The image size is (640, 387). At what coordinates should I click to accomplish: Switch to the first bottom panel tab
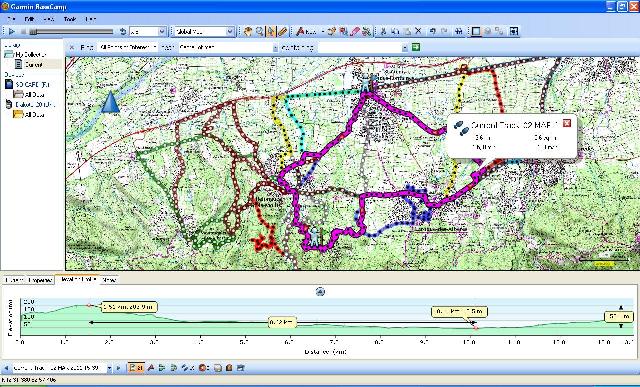click(x=15, y=280)
